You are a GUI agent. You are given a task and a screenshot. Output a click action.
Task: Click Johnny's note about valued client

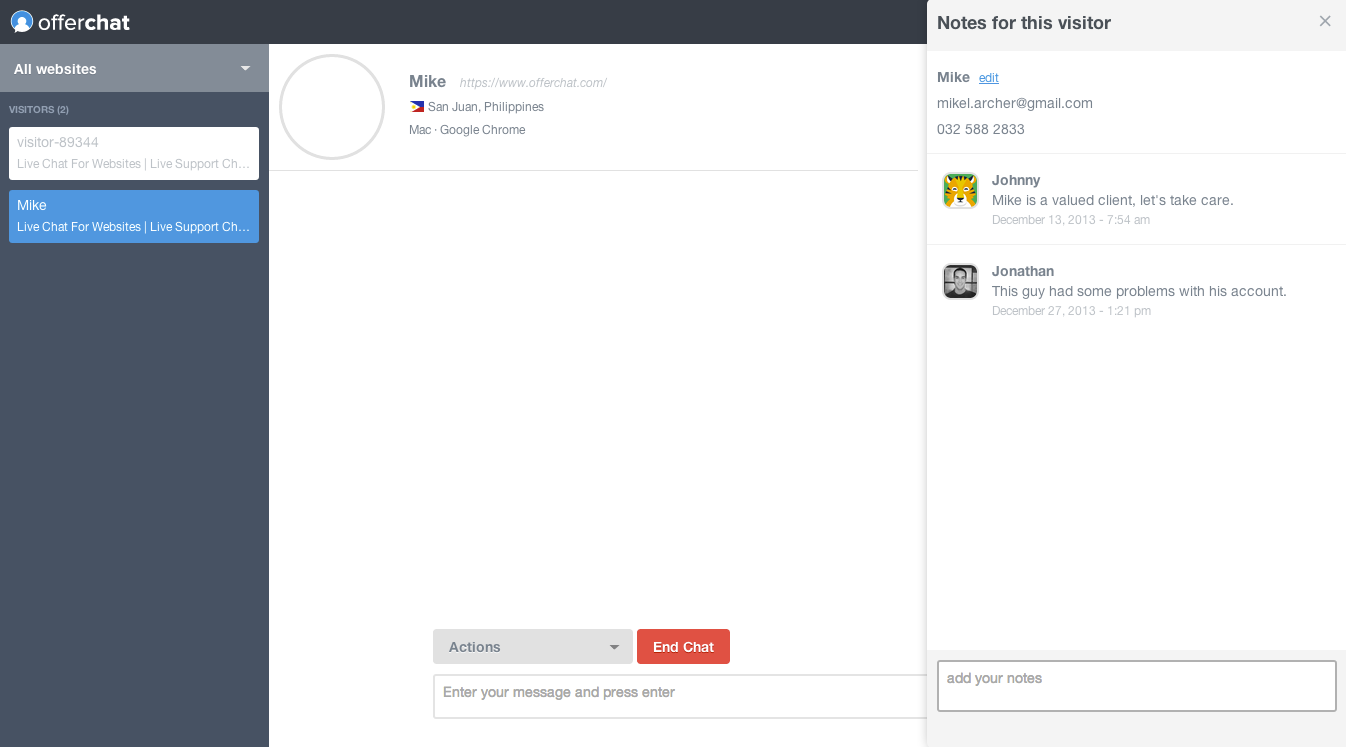(1112, 200)
